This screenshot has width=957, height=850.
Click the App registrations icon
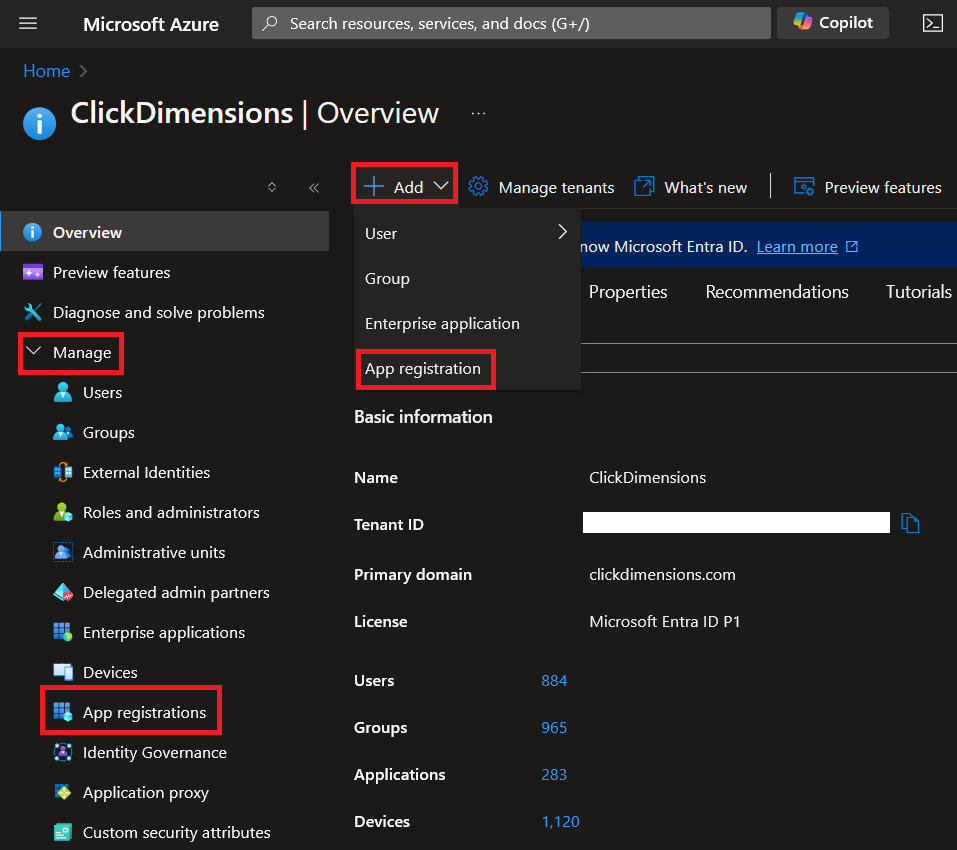point(63,712)
